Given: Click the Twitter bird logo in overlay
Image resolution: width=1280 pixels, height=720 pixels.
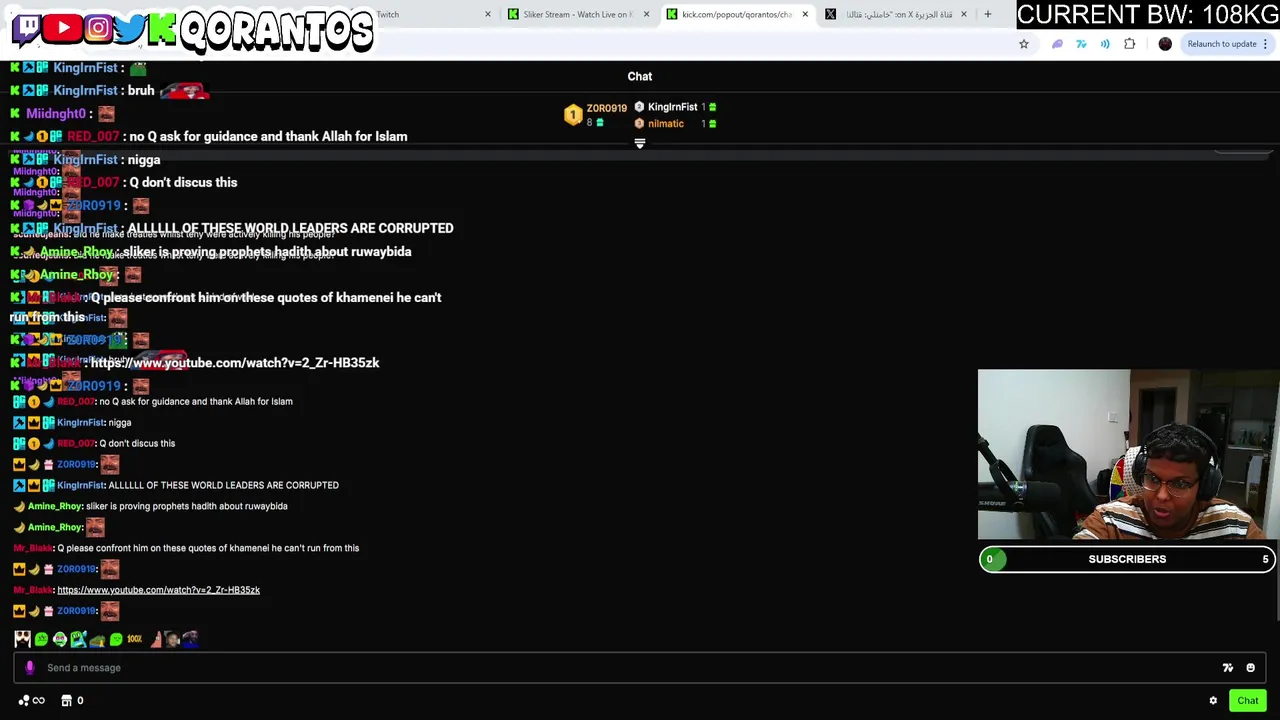Looking at the screenshot, I should click(130, 28).
